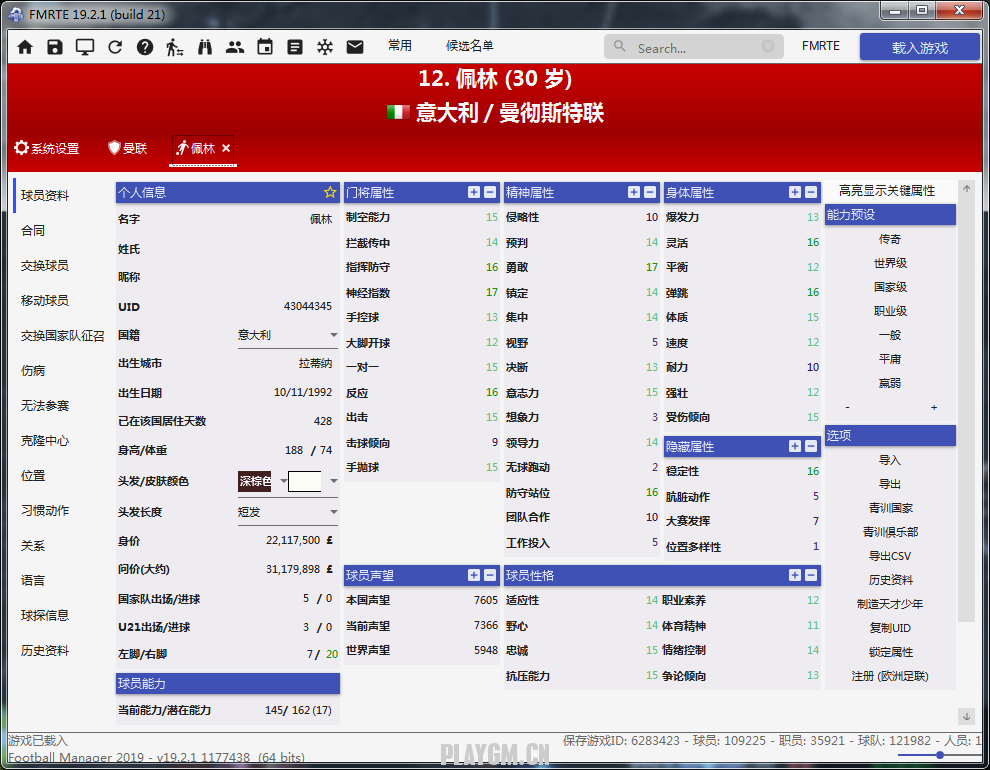Open the hair color 深棕色 dropdown
Viewport: 990px width, 770px height.
coord(284,481)
